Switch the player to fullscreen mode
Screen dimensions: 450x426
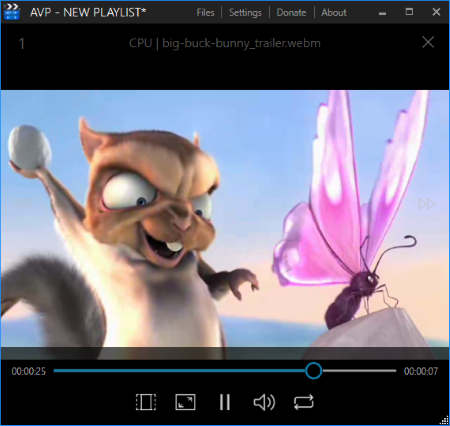pos(185,402)
